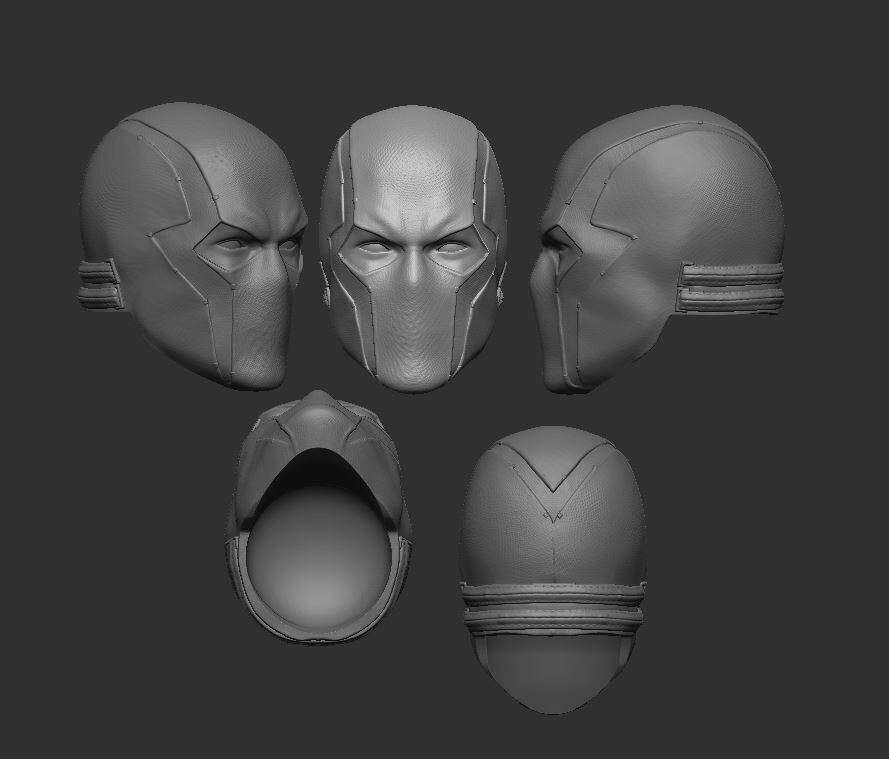Select the underside view mask showing hollow interior
The height and width of the screenshot is (759, 889).
click(x=318, y=516)
